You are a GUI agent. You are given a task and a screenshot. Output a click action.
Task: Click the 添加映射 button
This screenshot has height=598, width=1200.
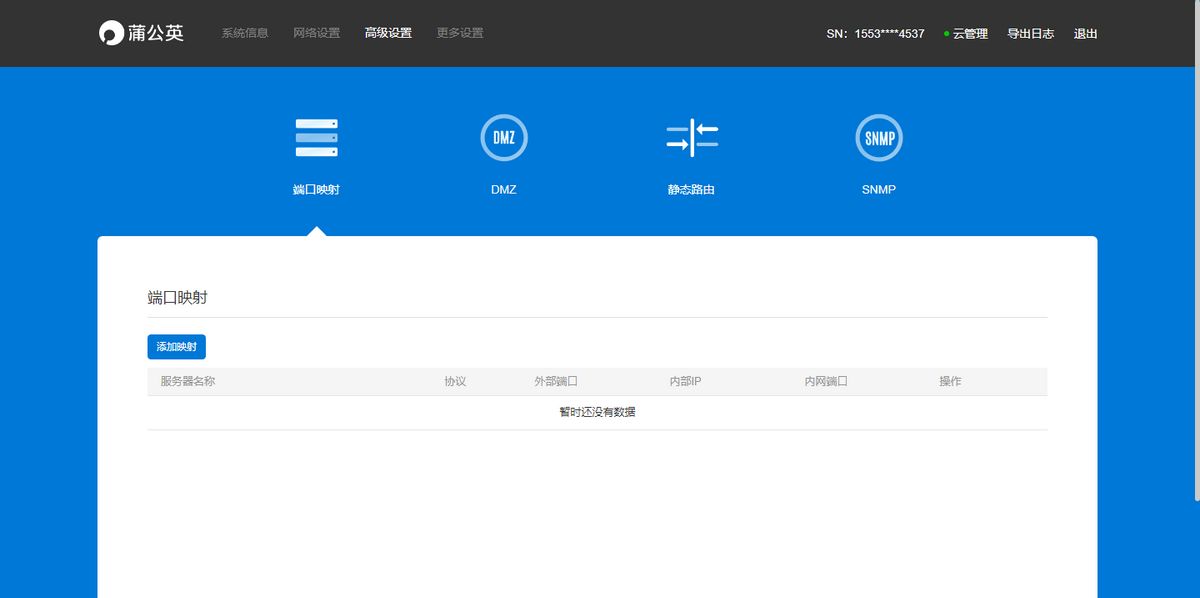click(176, 347)
